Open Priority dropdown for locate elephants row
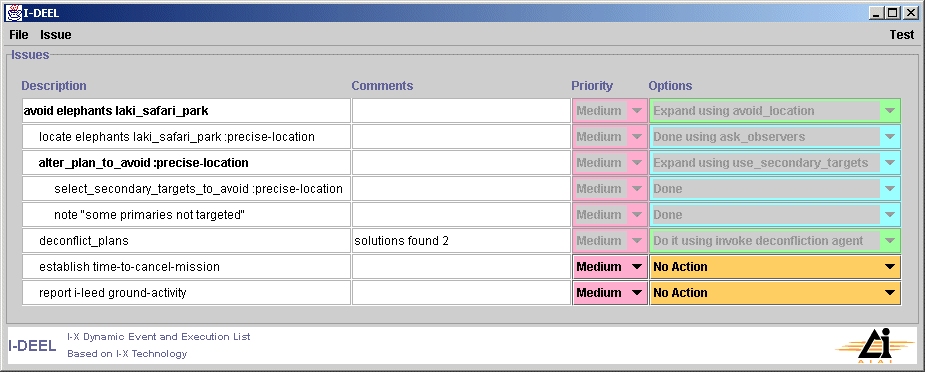The height and width of the screenshot is (372, 925). [x=609, y=137]
